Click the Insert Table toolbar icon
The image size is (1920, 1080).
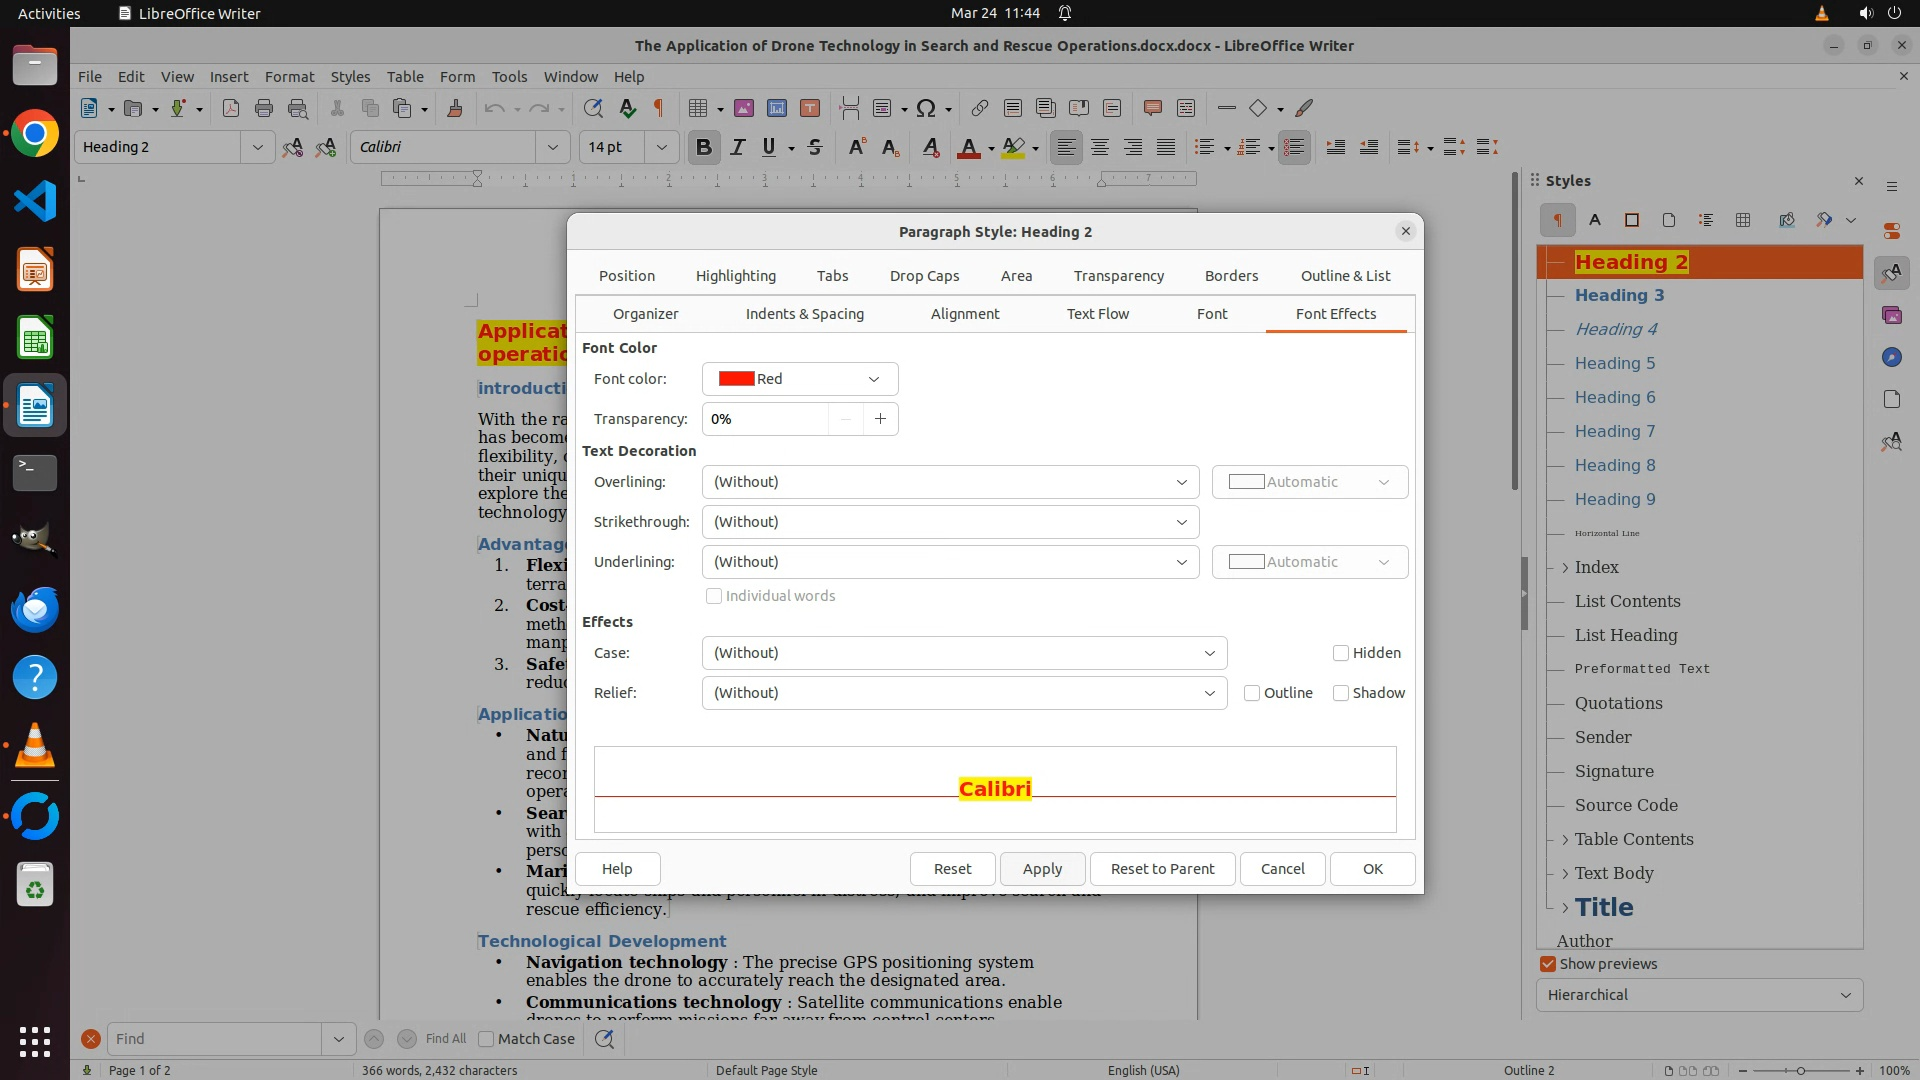pyautogui.click(x=698, y=108)
